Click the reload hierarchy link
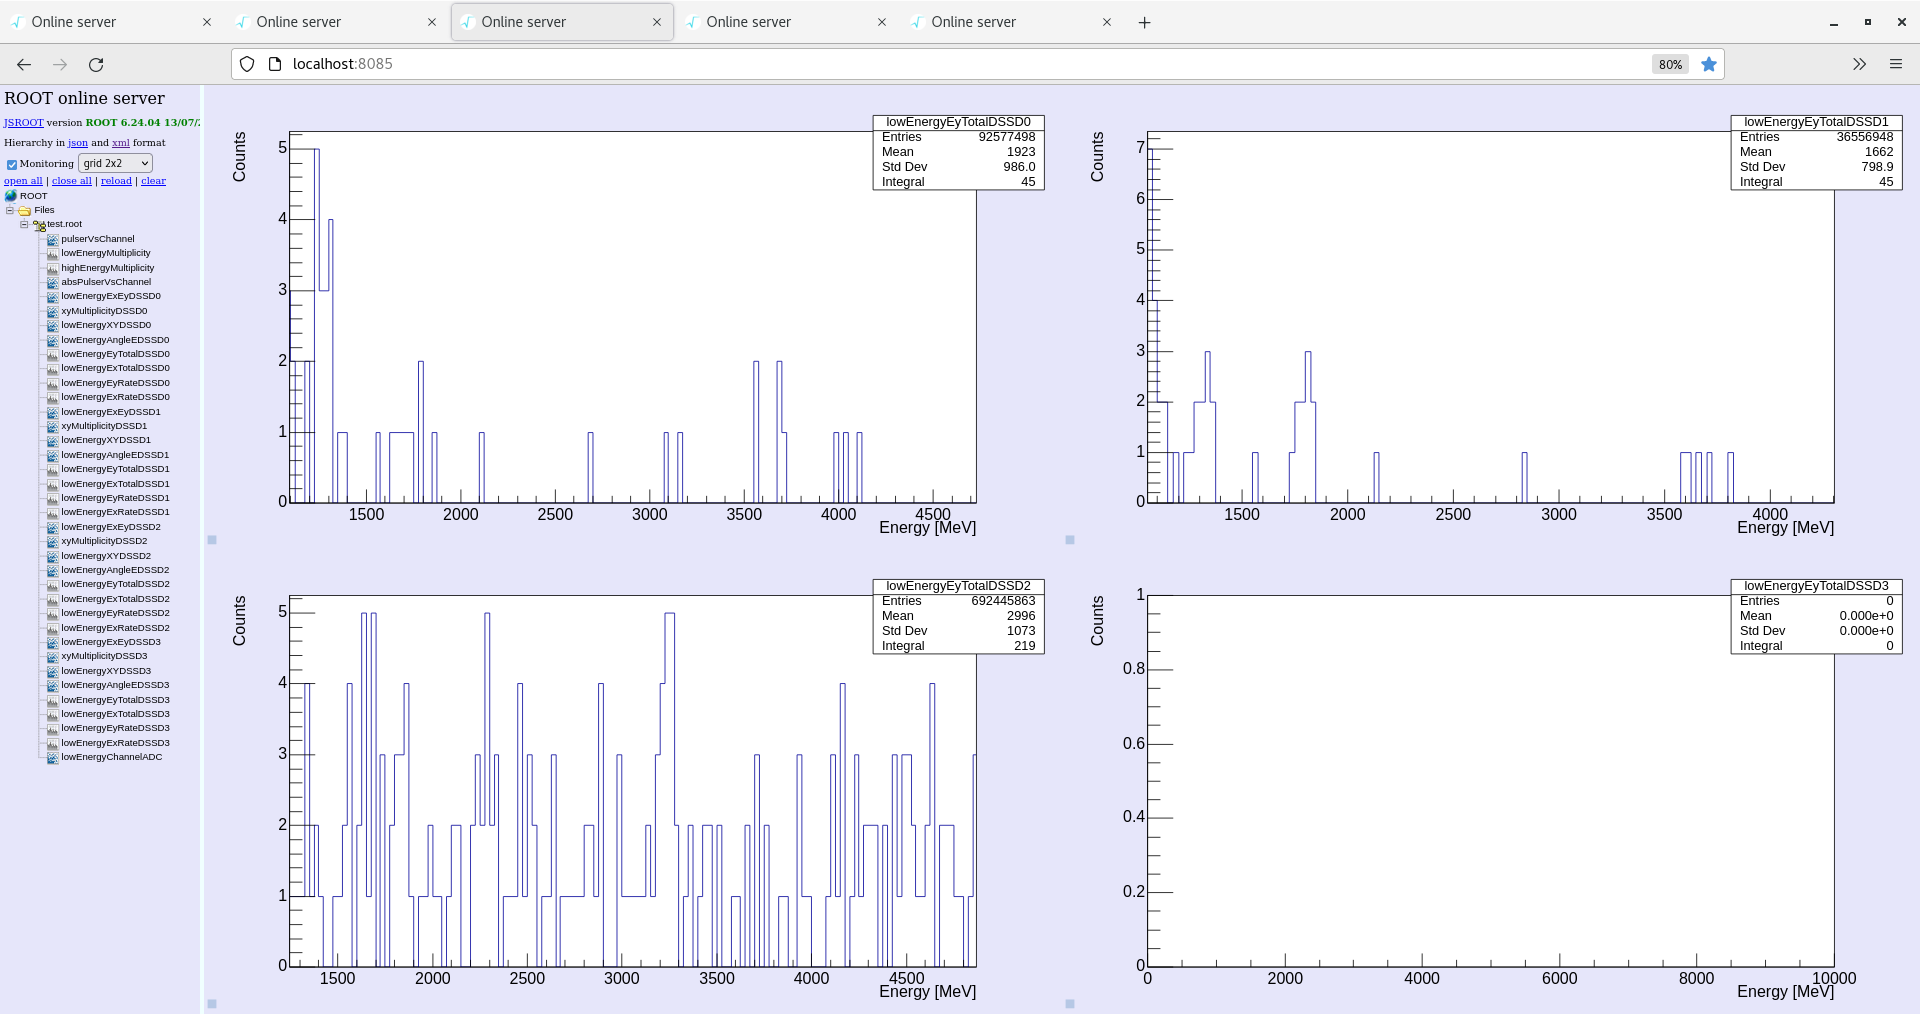Screen dimensions: 1920x1014 pyautogui.click(x=116, y=180)
